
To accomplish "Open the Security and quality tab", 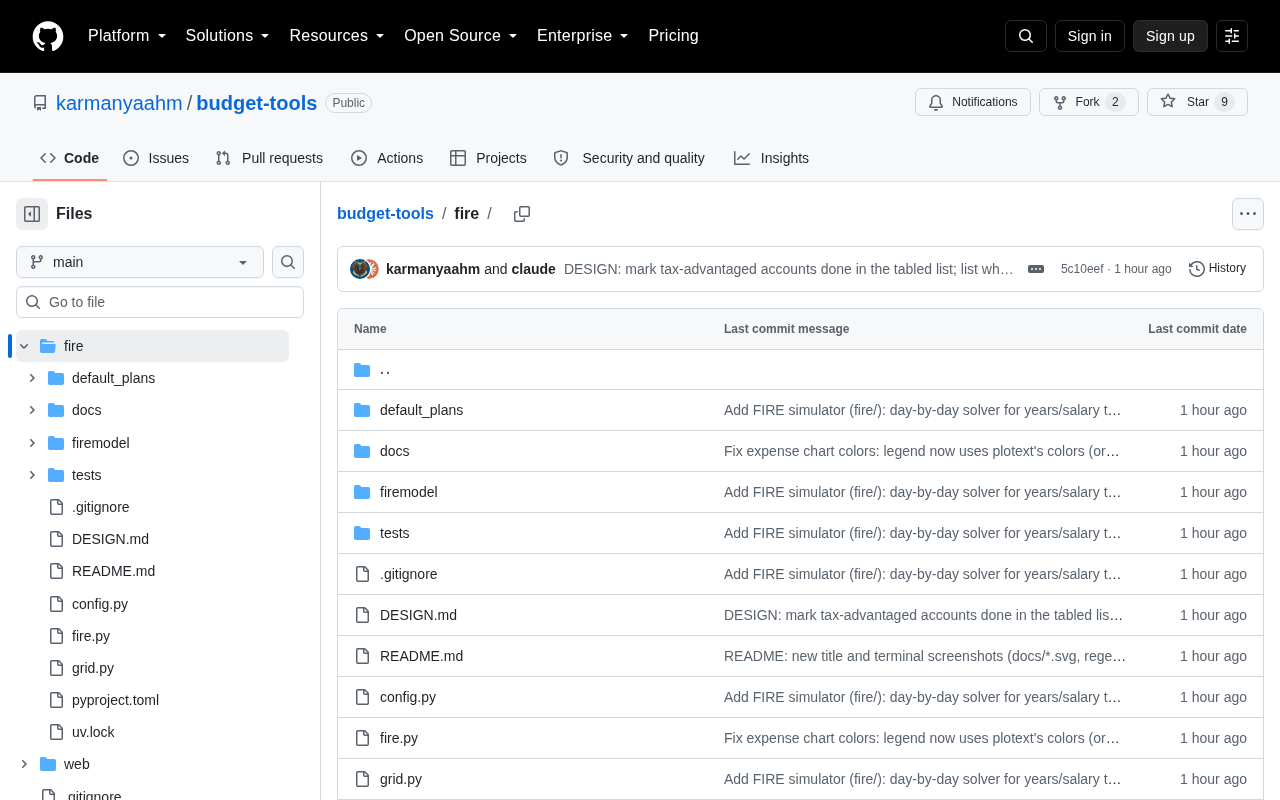I will 629,158.
